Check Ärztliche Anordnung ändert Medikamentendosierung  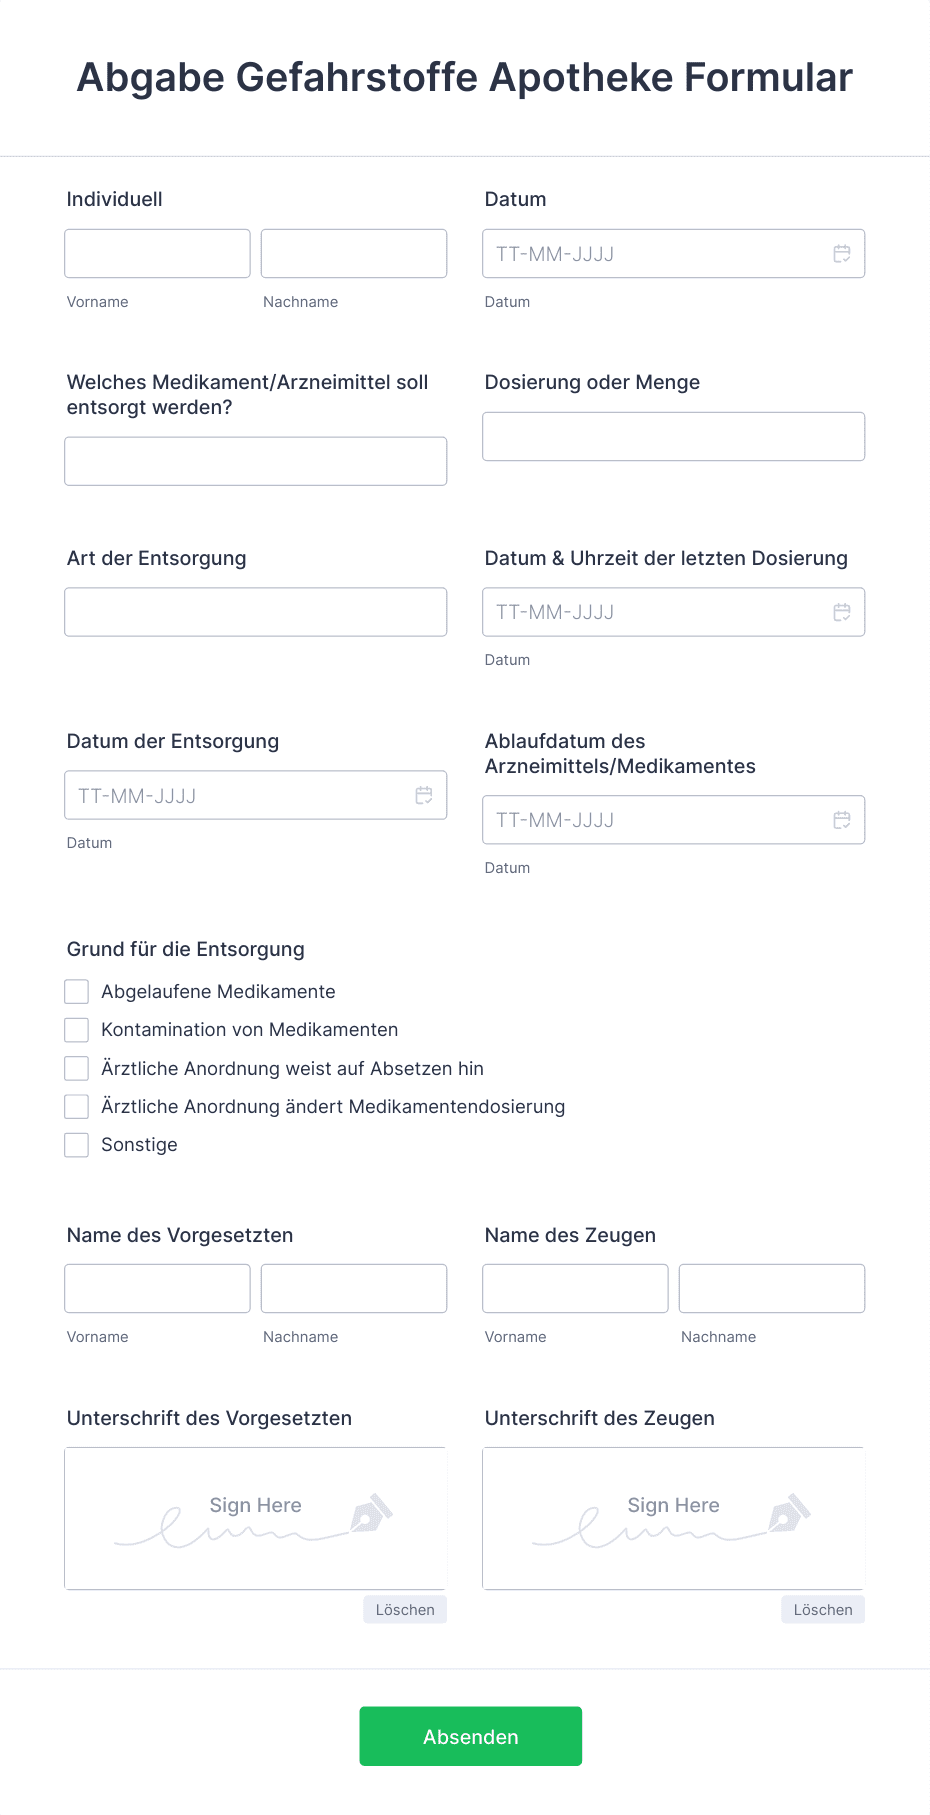pos(76,1106)
